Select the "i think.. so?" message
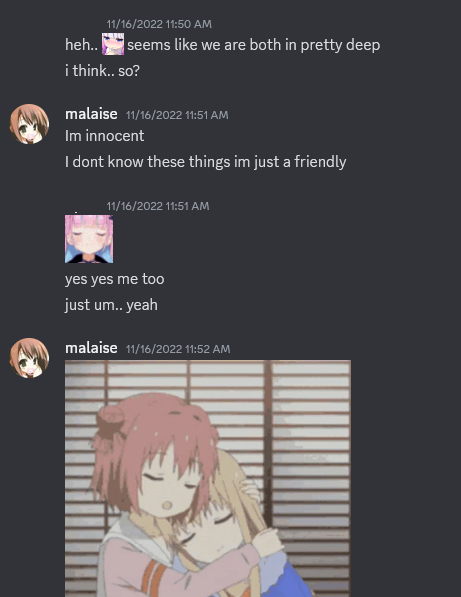The height and width of the screenshot is (597, 461). coord(102,70)
